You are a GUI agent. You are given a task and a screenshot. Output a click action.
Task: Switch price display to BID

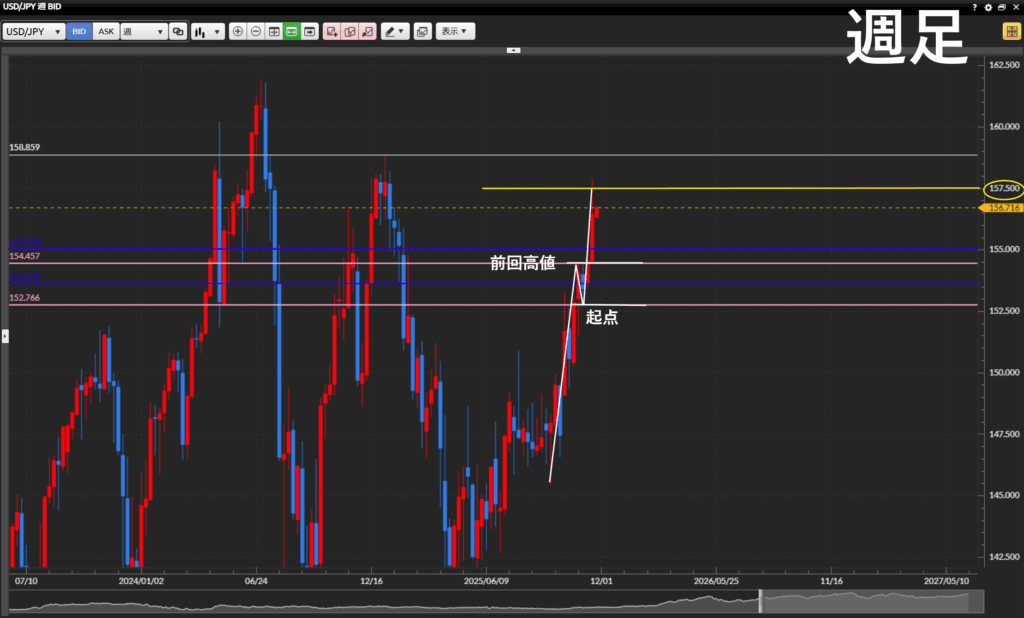coord(79,31)
